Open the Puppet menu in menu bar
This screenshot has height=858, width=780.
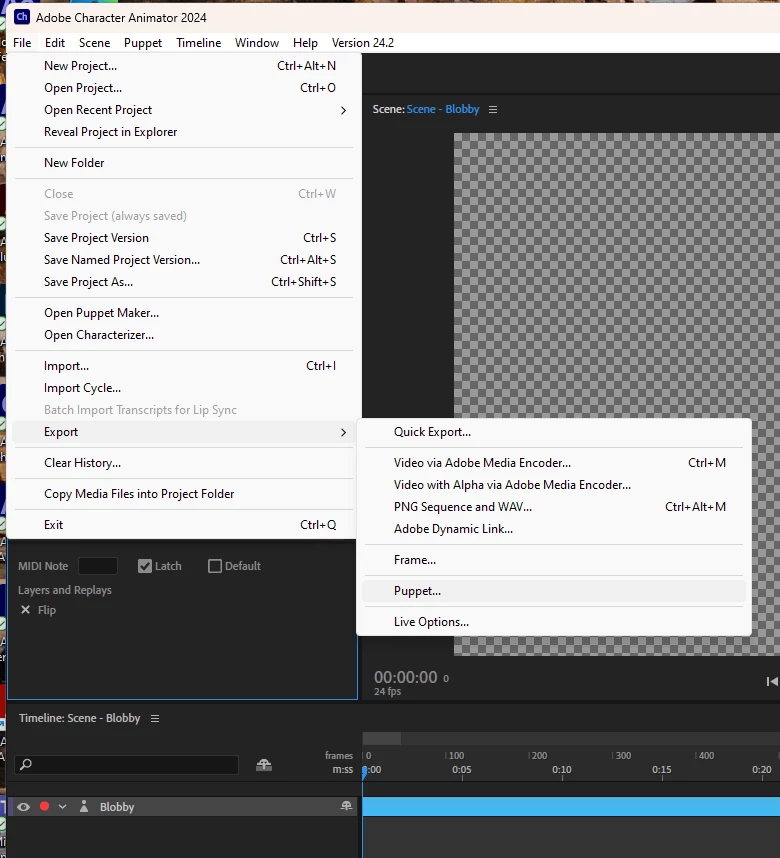click(x=143, y=43)
